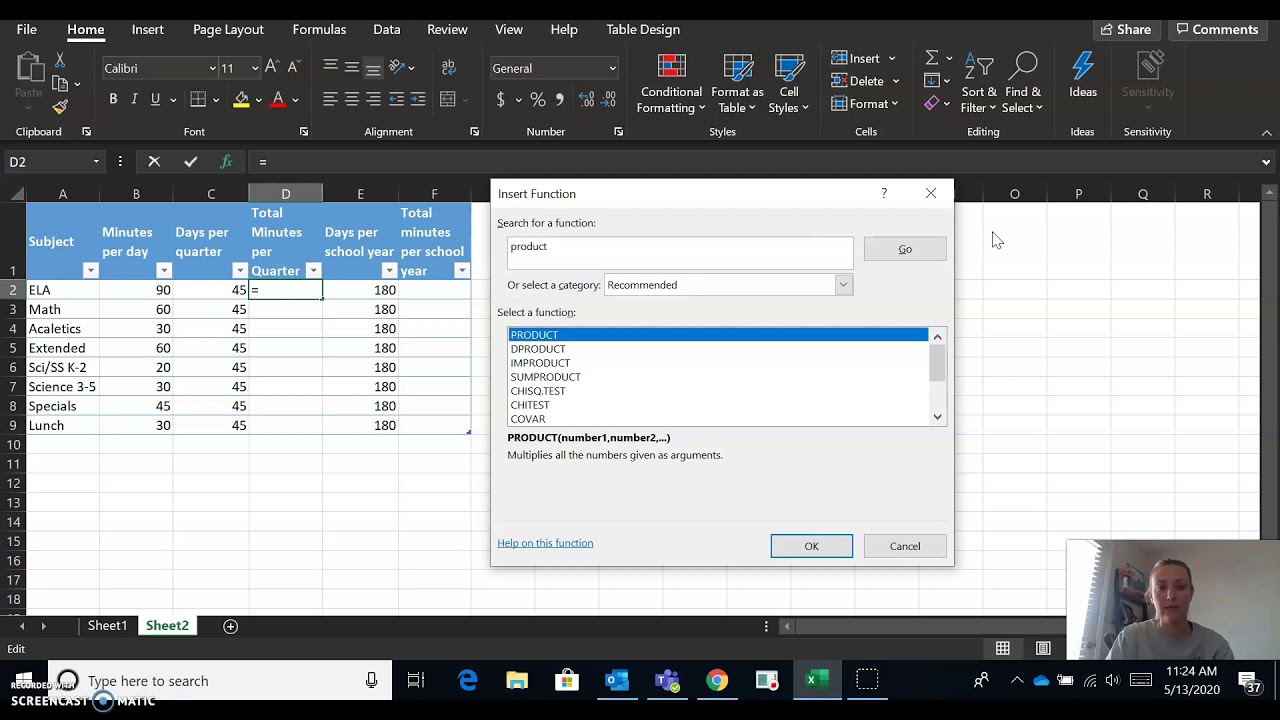This screenshot has width=1280, height=720.
Task: Cancel the formula bar entry with X
Action: (x=154, y=161)
